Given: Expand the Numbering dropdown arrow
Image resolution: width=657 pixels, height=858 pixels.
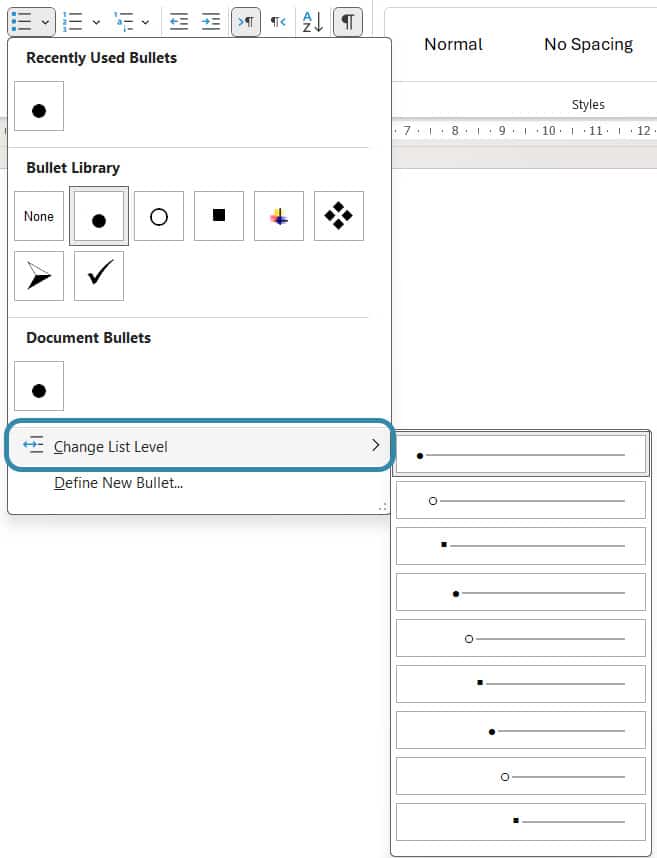Looking at the screenshot, I should click(96, 21).
